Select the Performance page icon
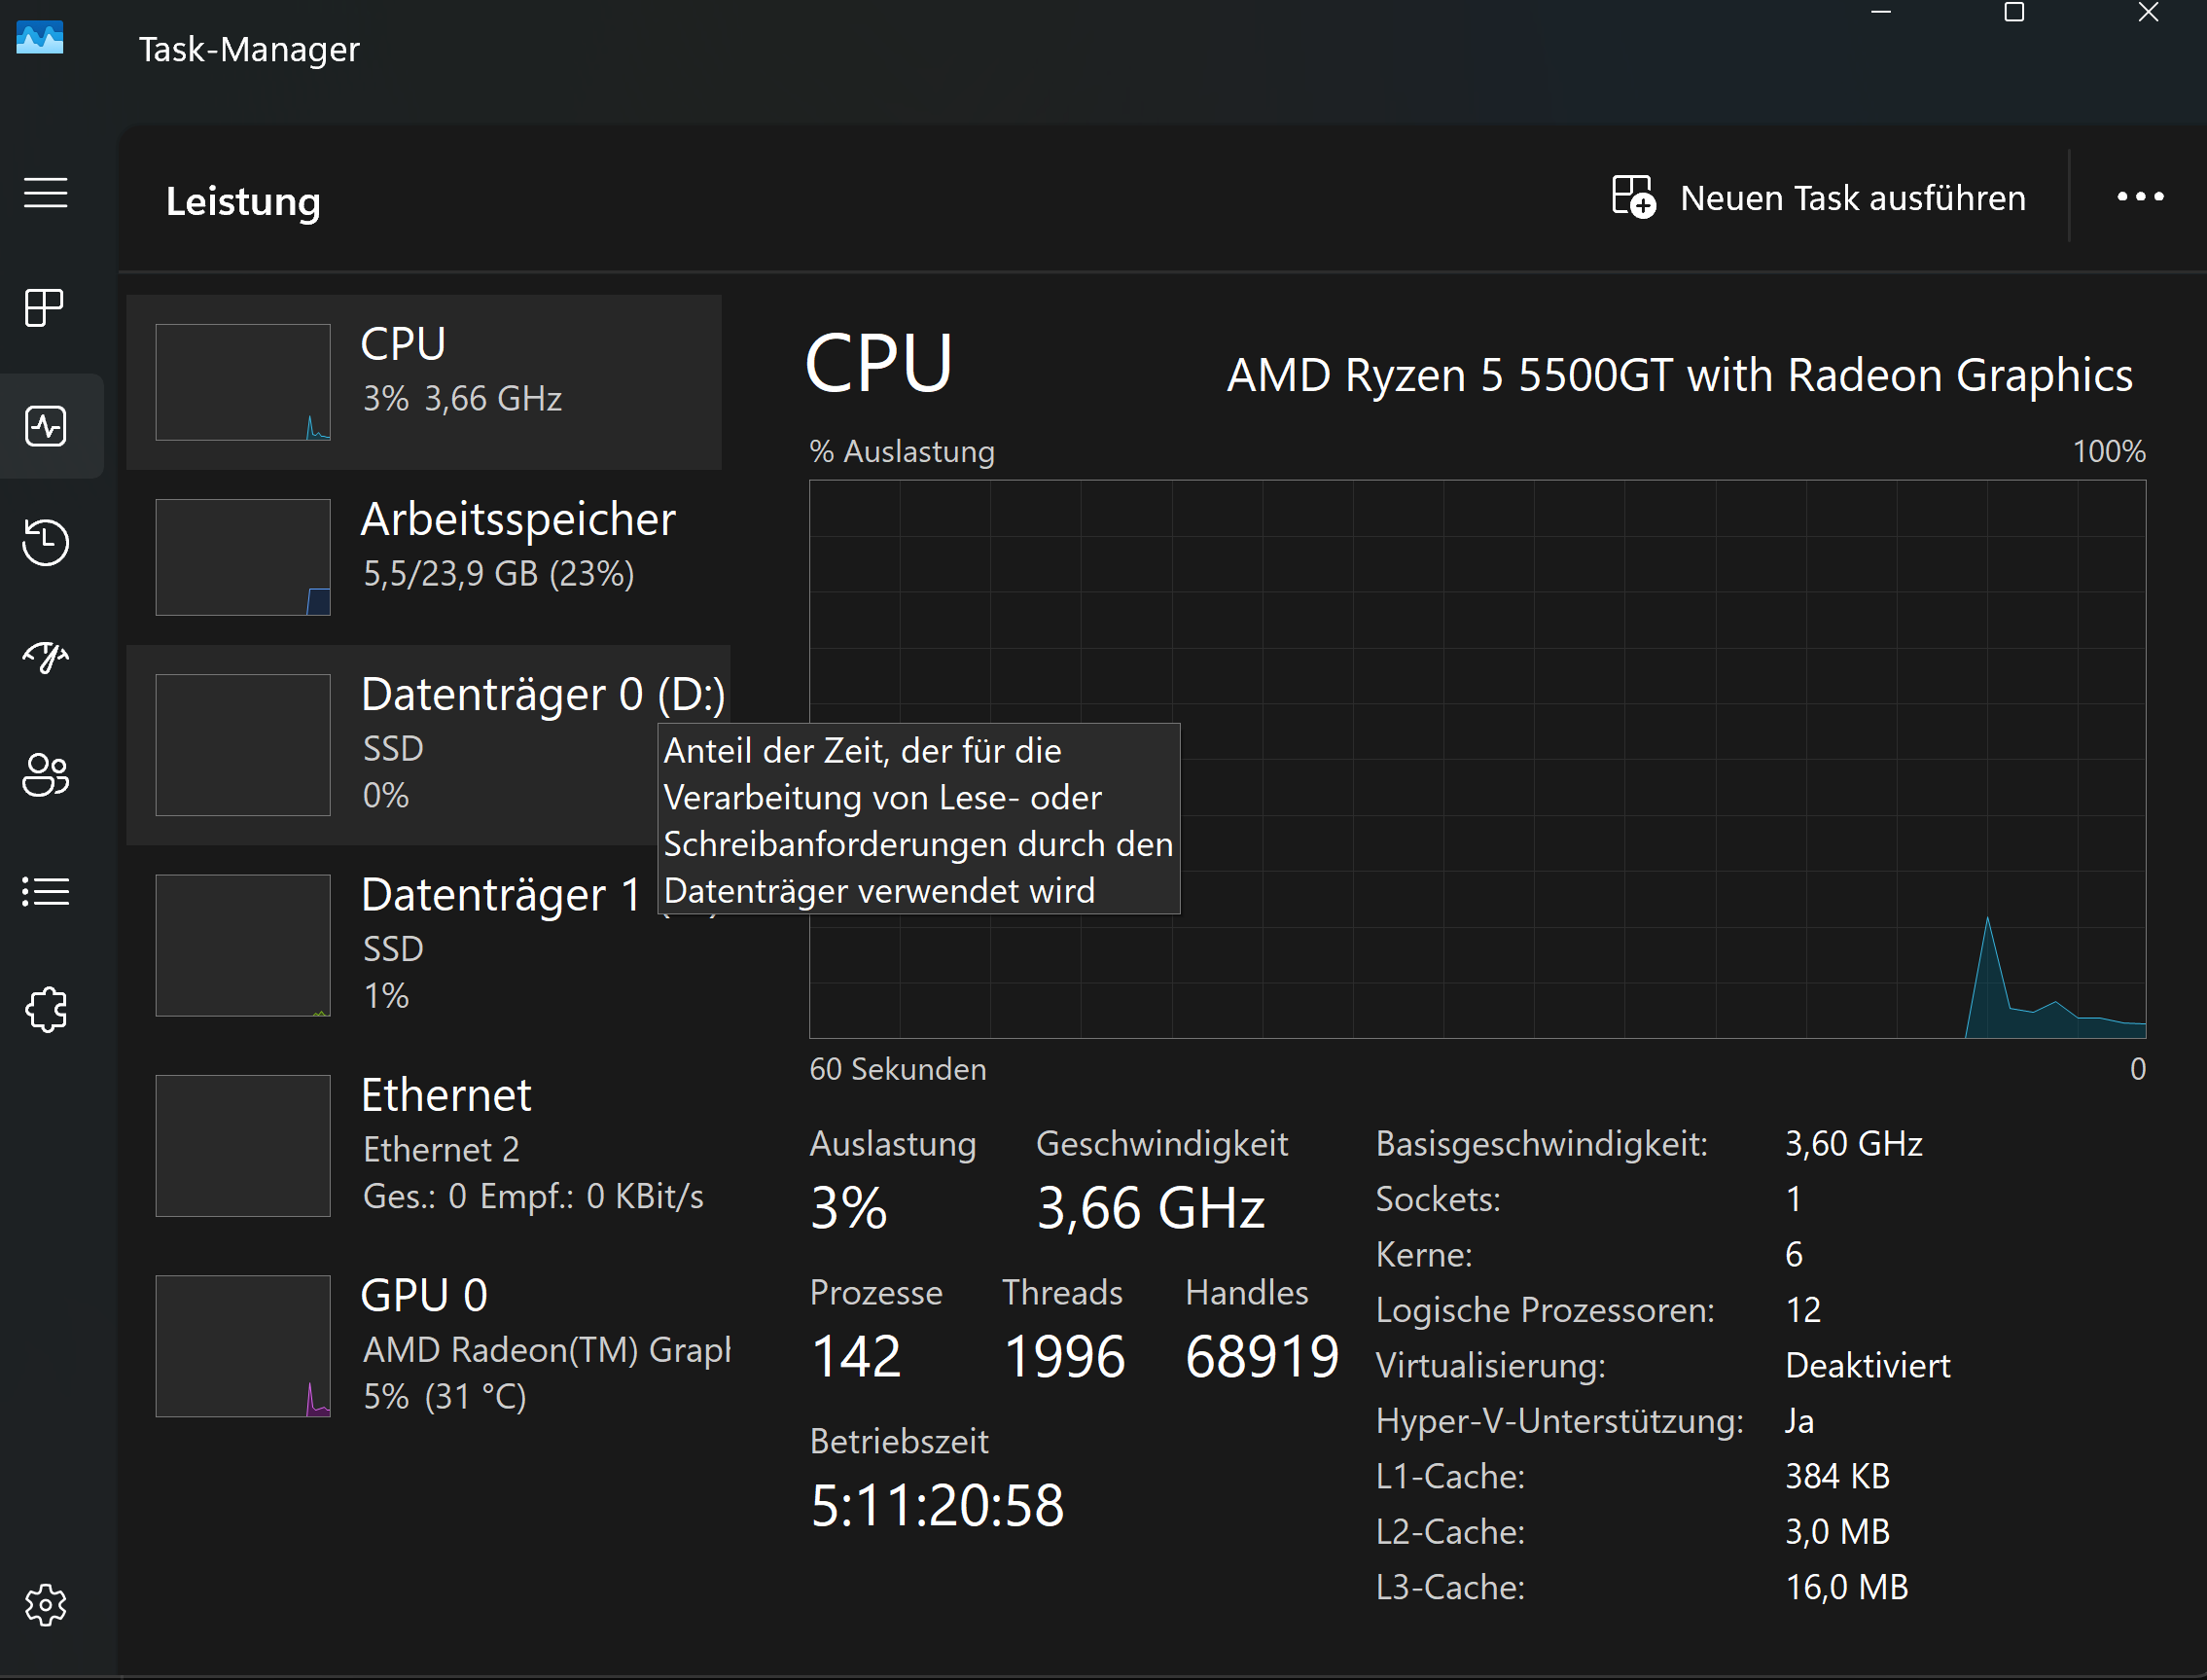The height and width of the screenshot is (1680, 2207). click(46, 426)
